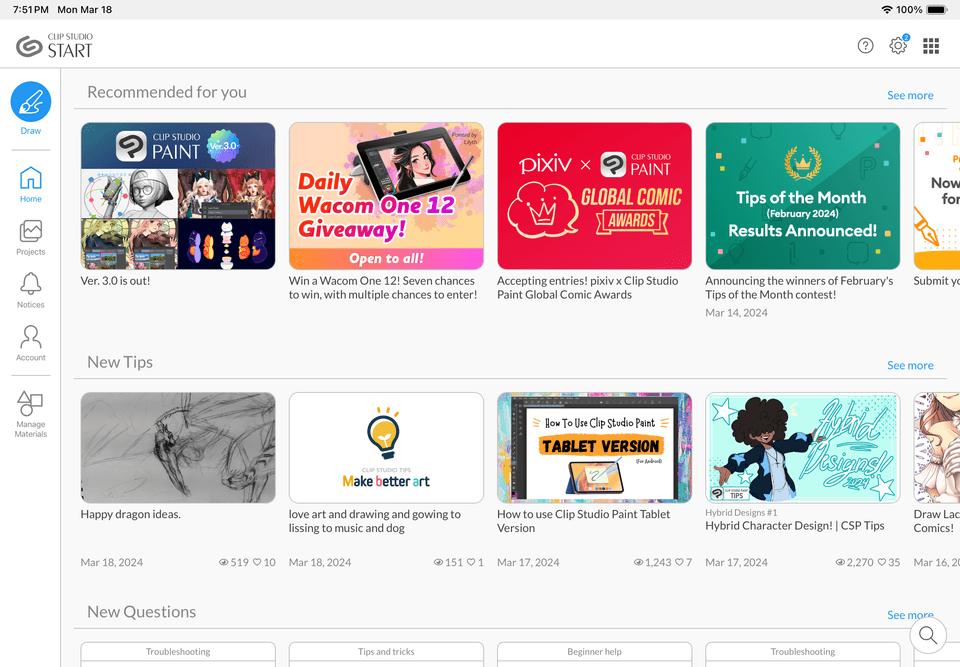Open the Daily Wacom One 12 Giveaway banner
Screen dimensions: 960x667
tap(386, 196)
